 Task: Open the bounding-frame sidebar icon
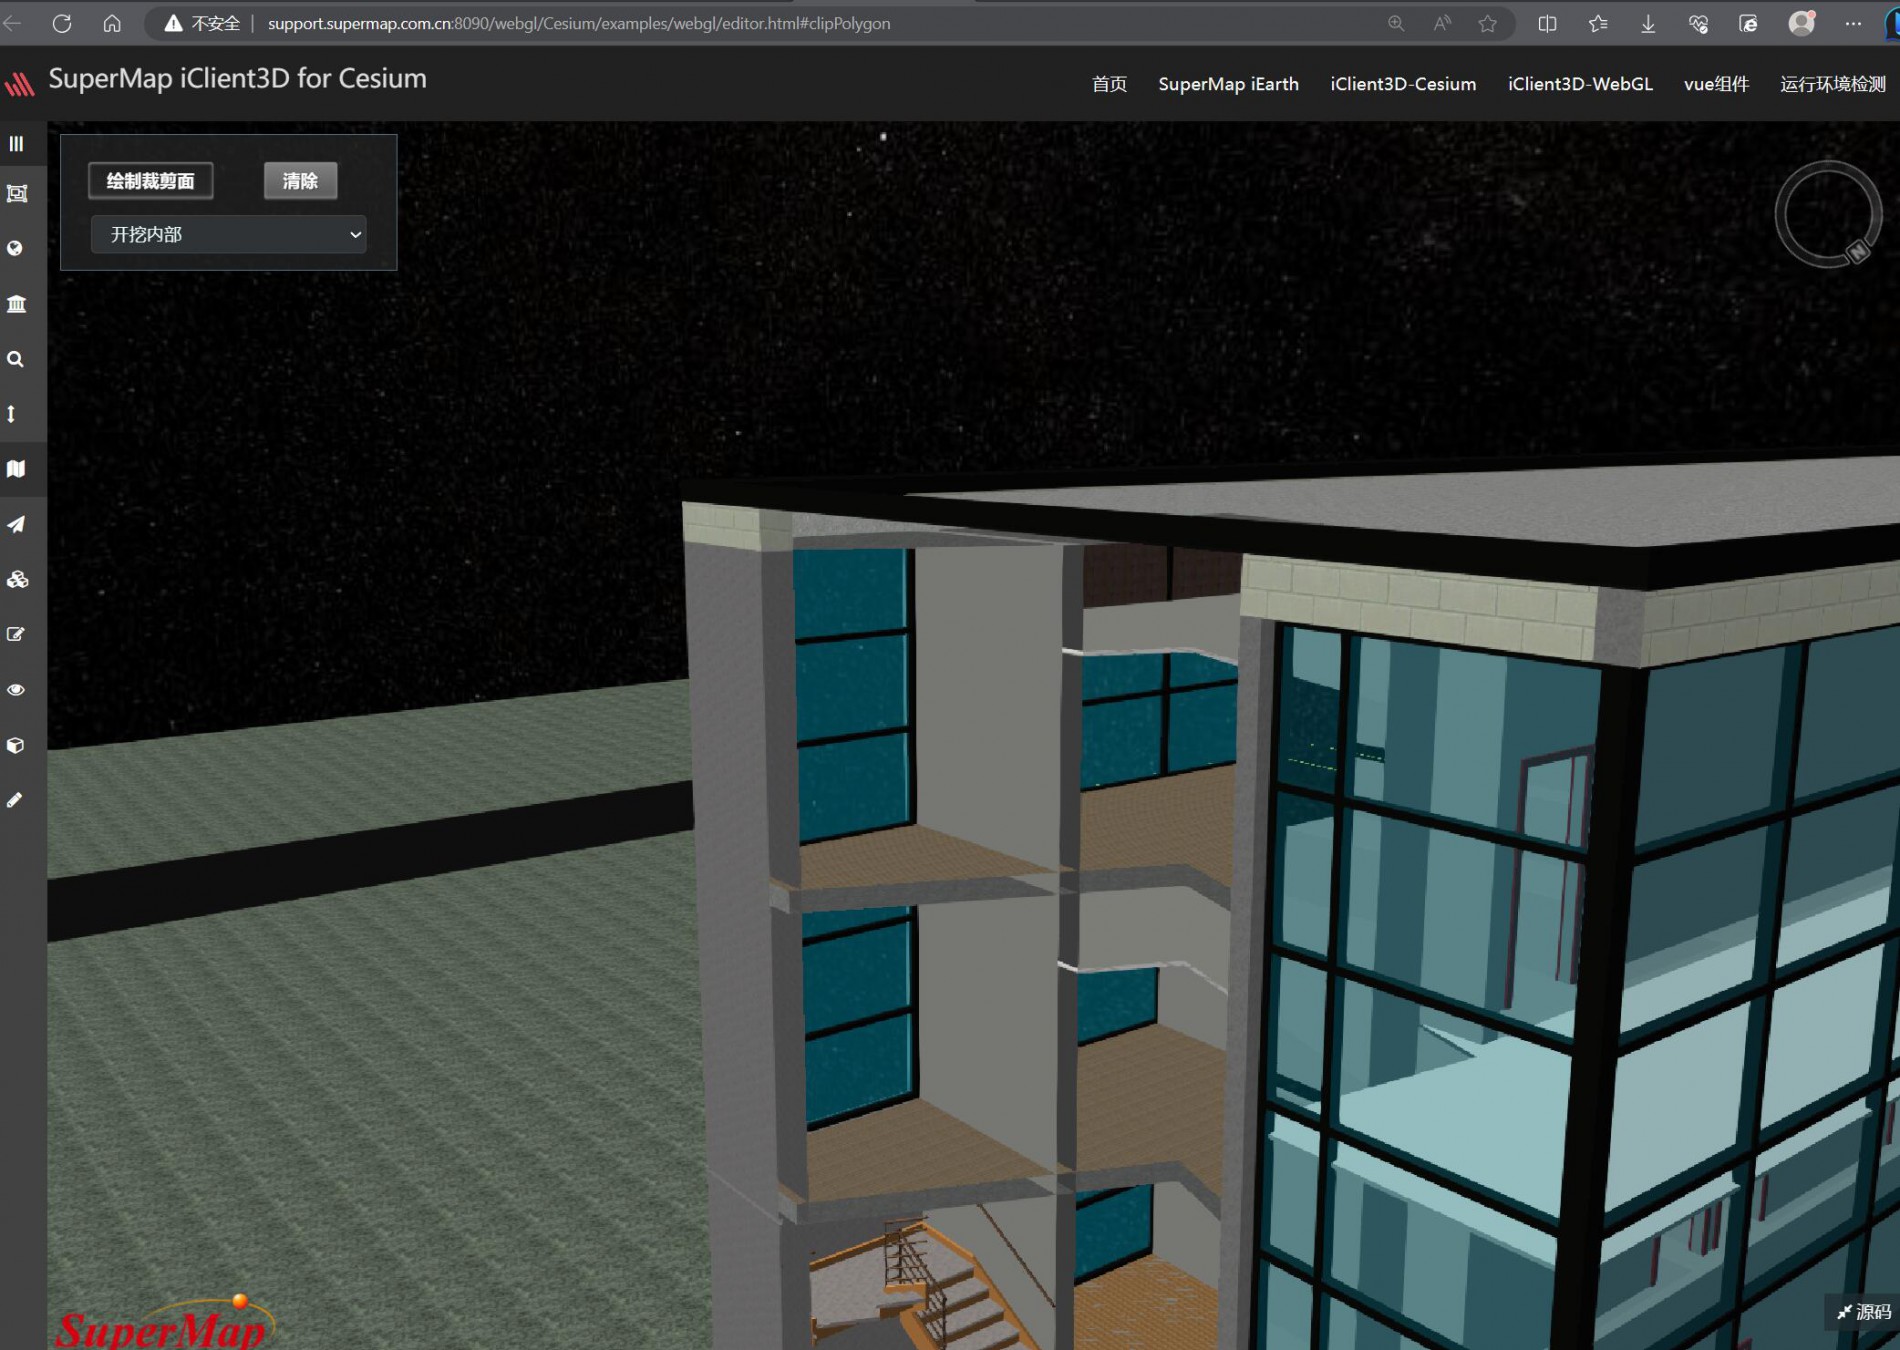pyautogui.click(x=16, y=193)
